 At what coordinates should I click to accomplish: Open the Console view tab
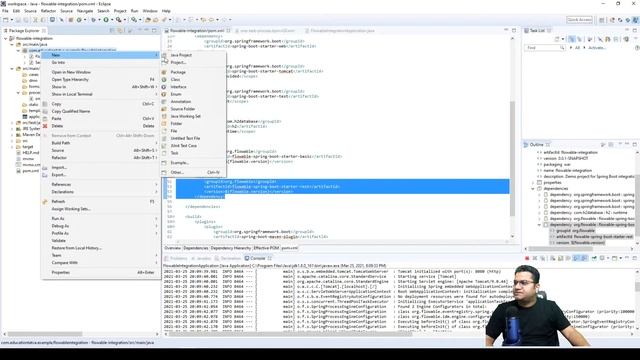tap(257, 258)
